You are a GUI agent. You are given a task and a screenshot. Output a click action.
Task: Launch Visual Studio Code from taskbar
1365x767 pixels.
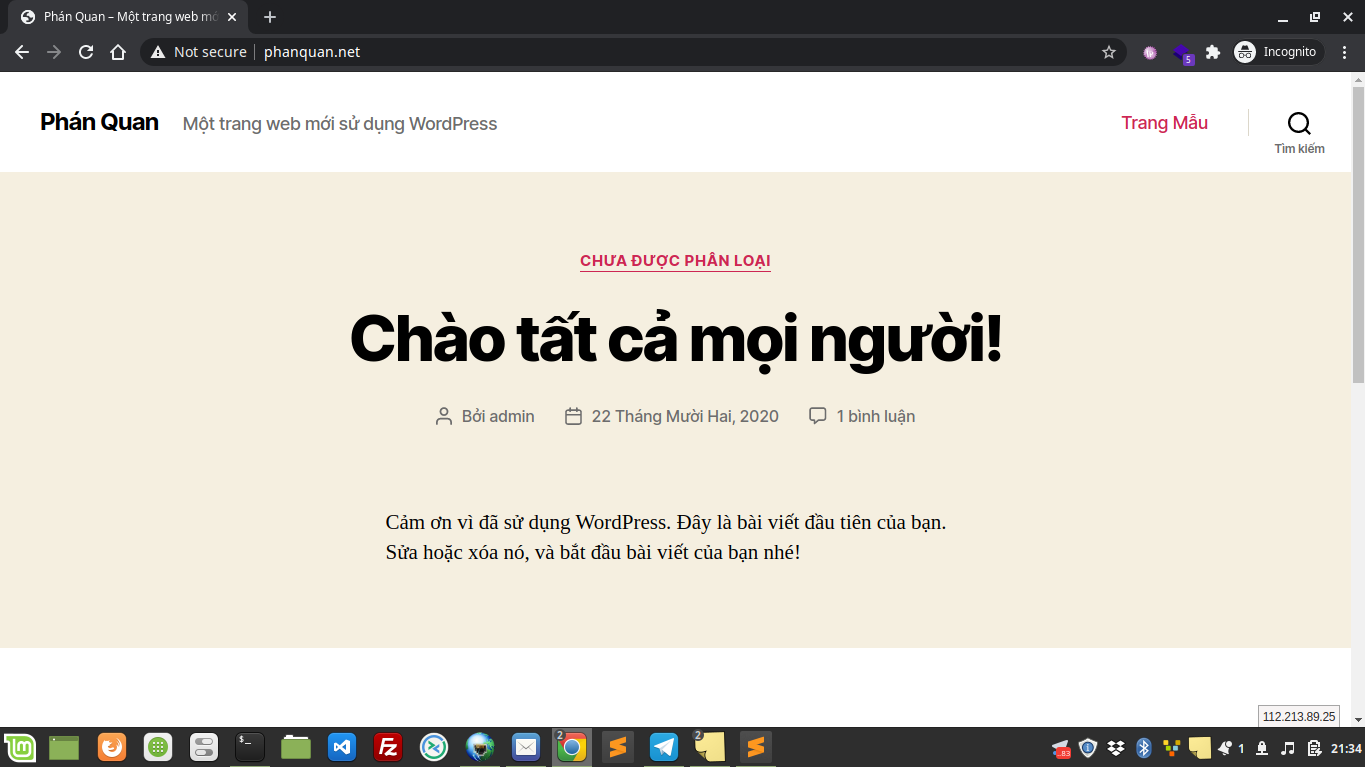click(x=342, y=747)
